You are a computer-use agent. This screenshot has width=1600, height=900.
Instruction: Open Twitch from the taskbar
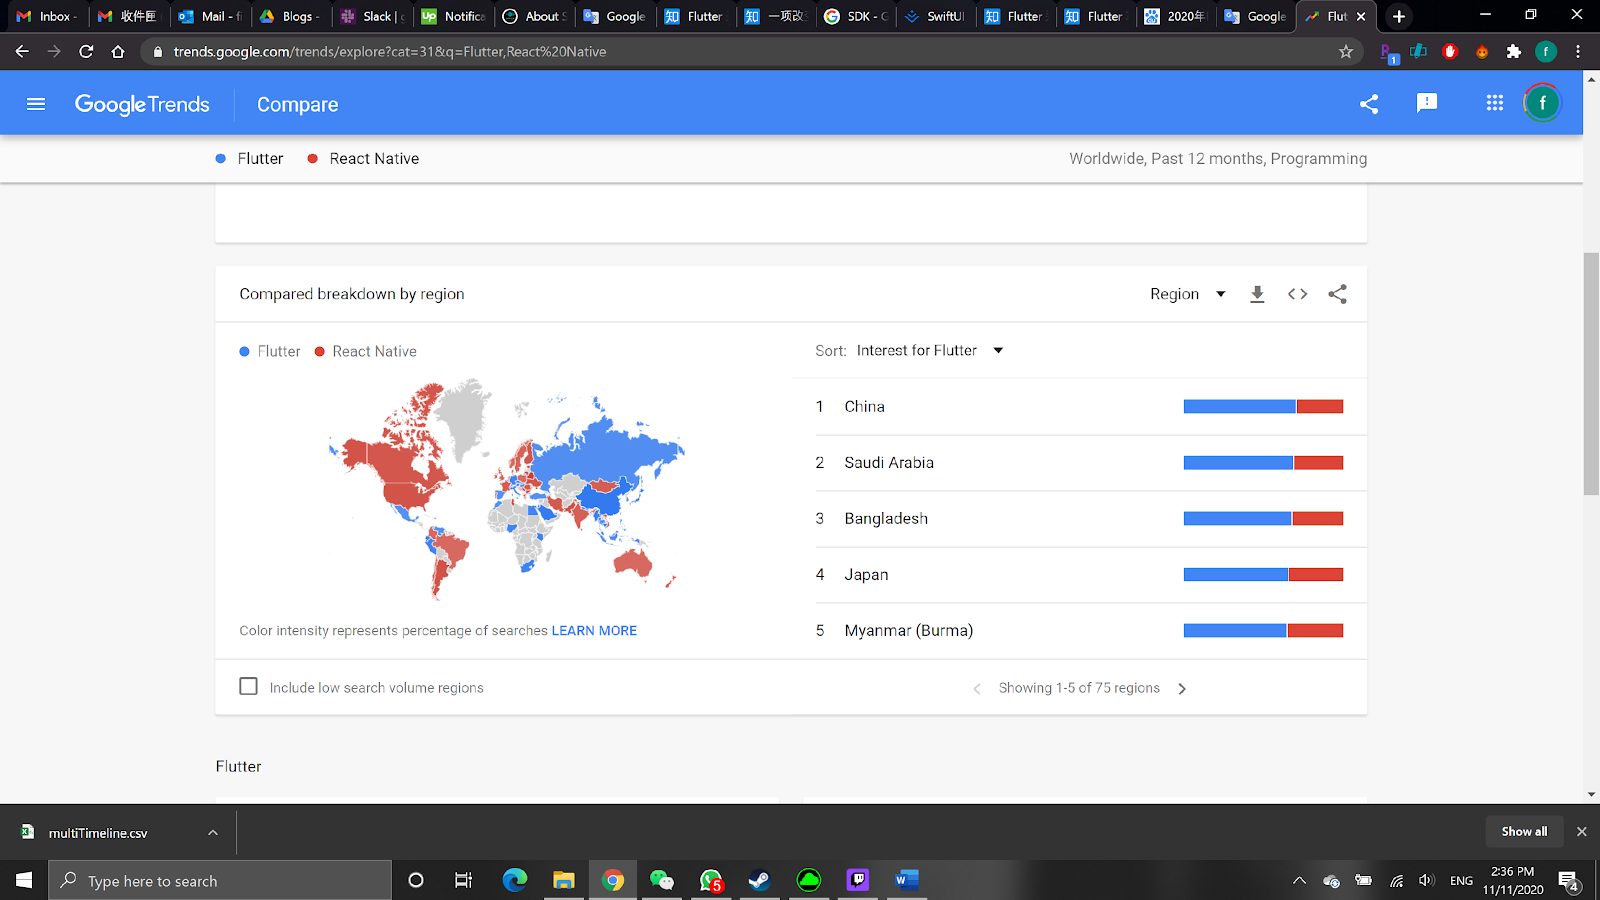858,880
